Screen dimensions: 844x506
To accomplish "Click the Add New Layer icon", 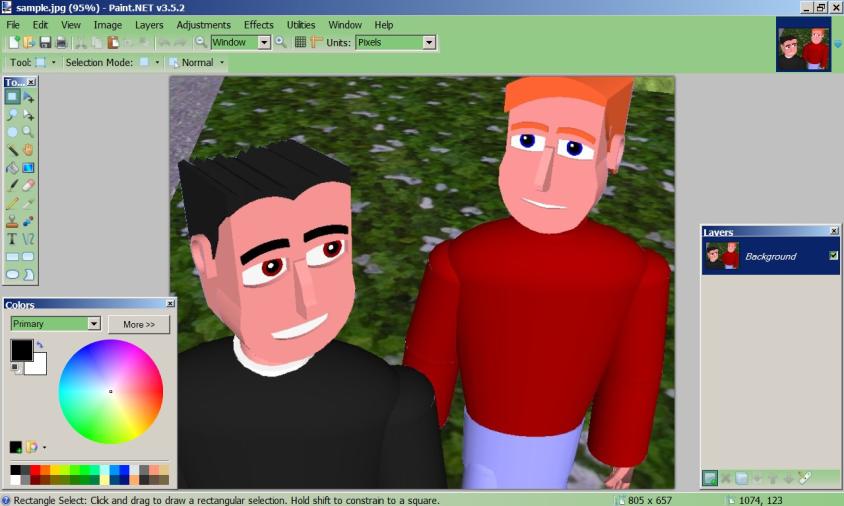I will pos(710,478).
